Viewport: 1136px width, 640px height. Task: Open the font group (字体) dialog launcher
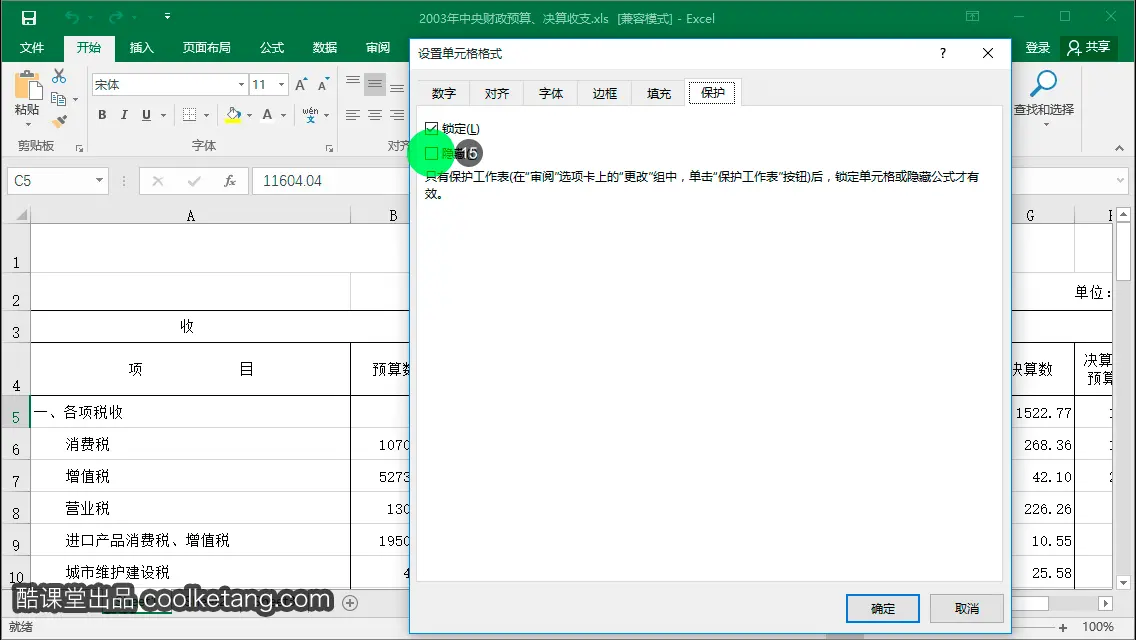[330, 148]
